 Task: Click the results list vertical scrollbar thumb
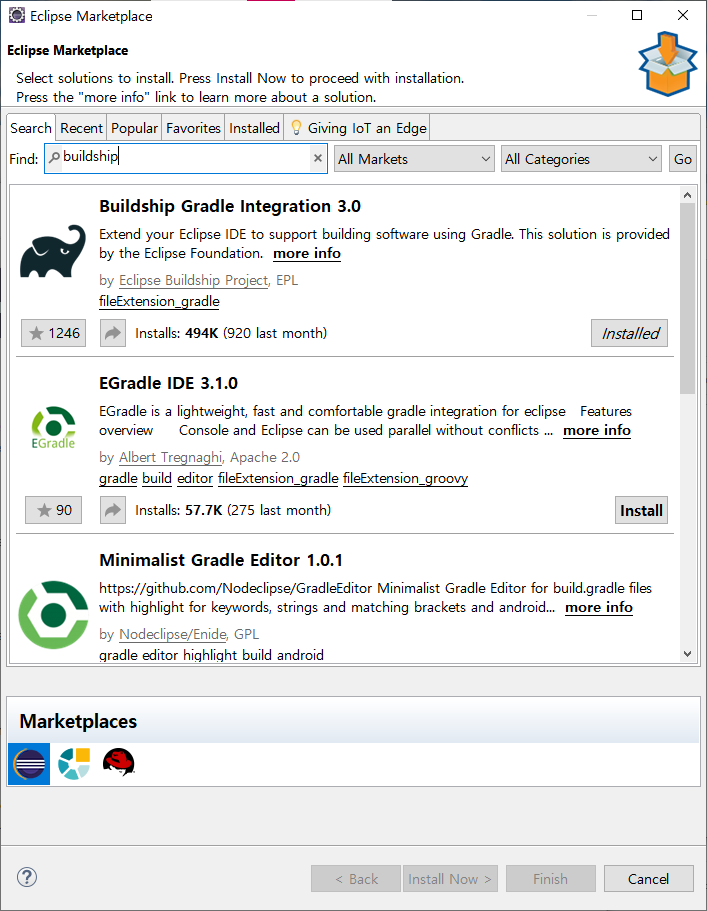point(687,298)
